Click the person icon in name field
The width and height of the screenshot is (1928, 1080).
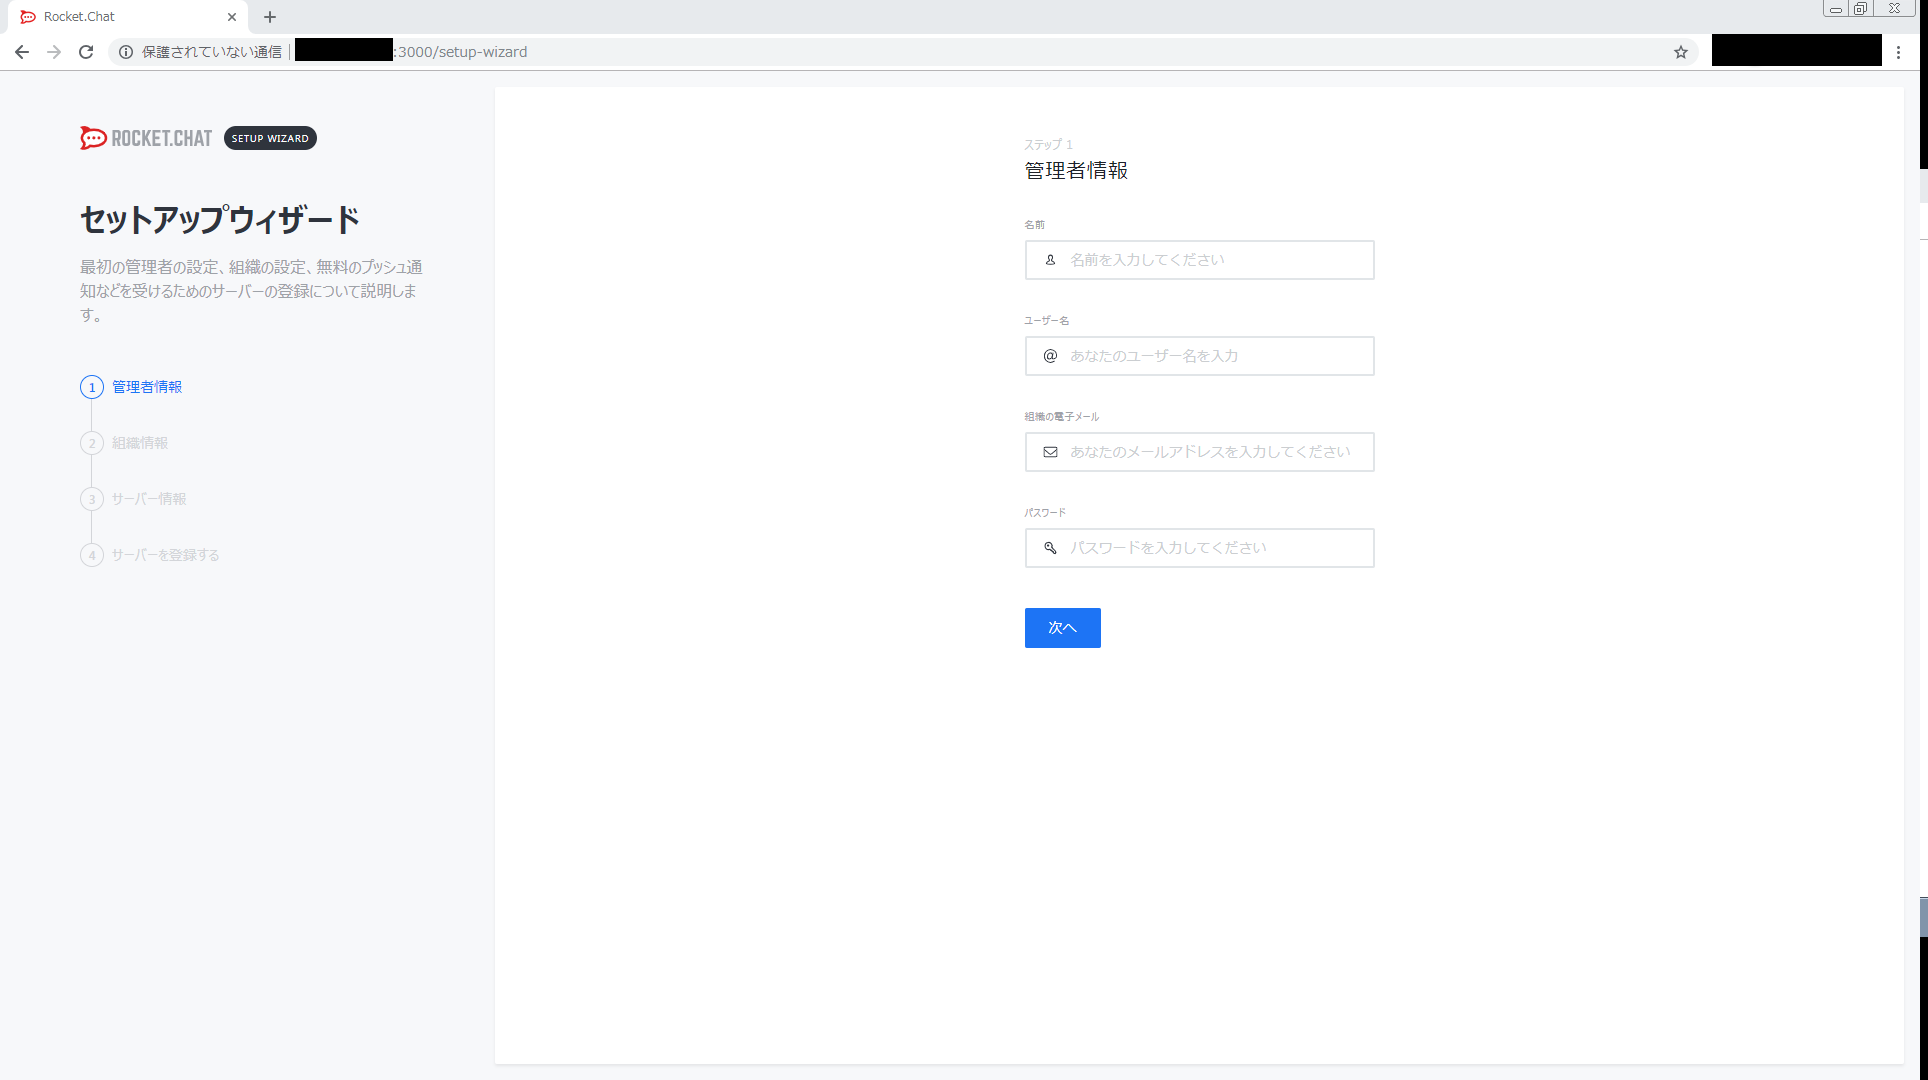(x=1050, y=260)
